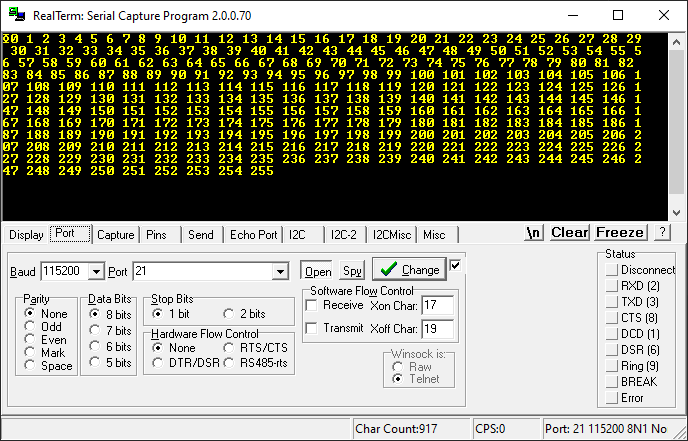
Task: Select the Port tab
Action: tap(70, 234)
